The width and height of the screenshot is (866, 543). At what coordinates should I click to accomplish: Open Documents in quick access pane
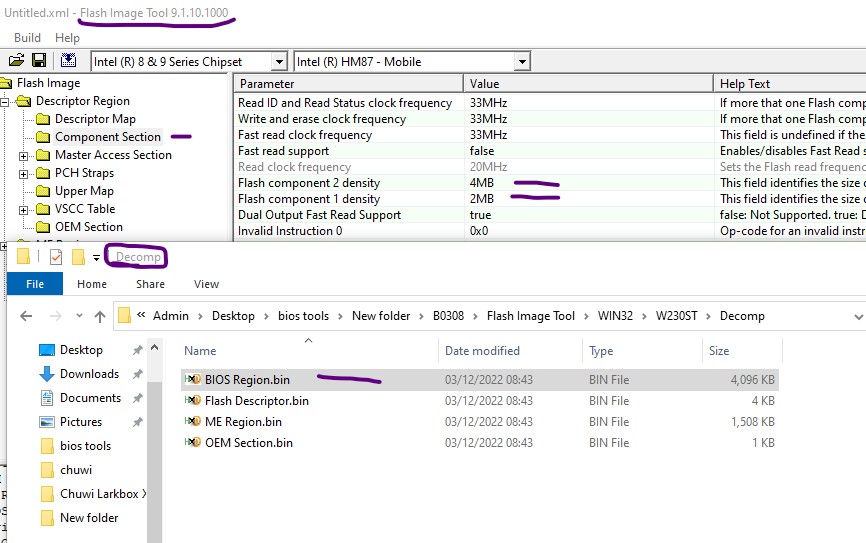click(90, 398)
